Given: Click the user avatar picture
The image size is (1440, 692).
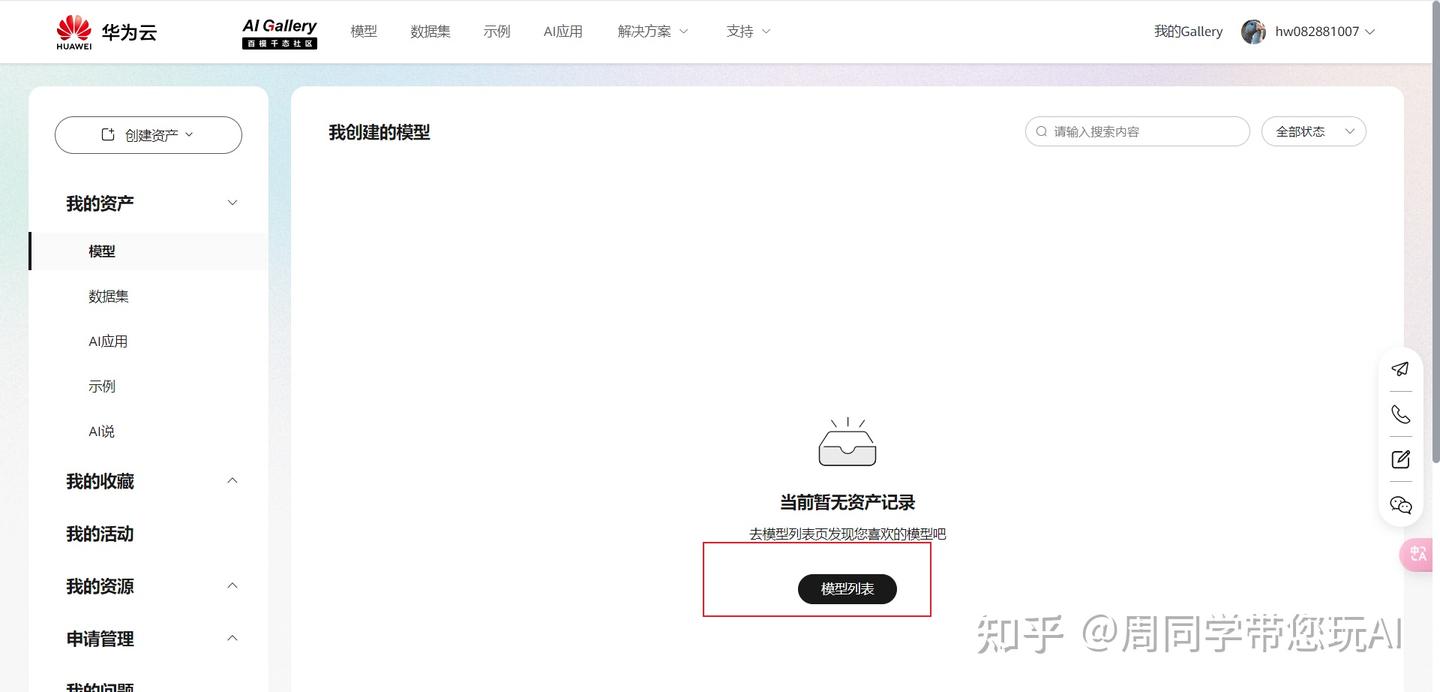Looking at the screenshot, I should coord(1253,32).
